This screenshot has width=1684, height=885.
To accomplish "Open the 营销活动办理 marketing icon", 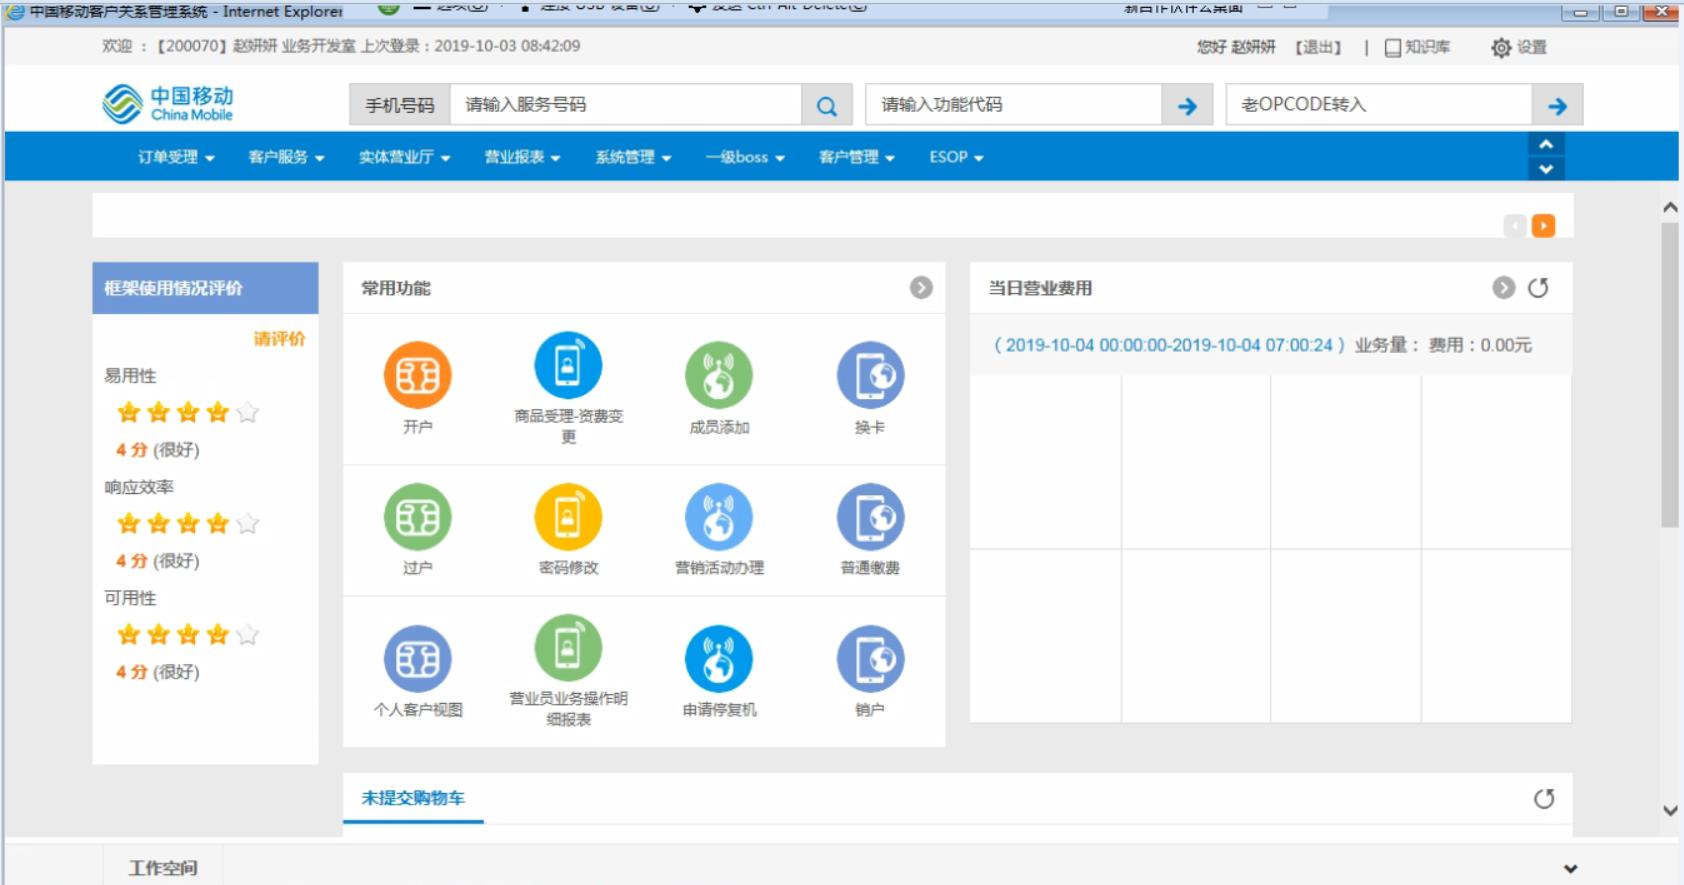I will (719, 517).
